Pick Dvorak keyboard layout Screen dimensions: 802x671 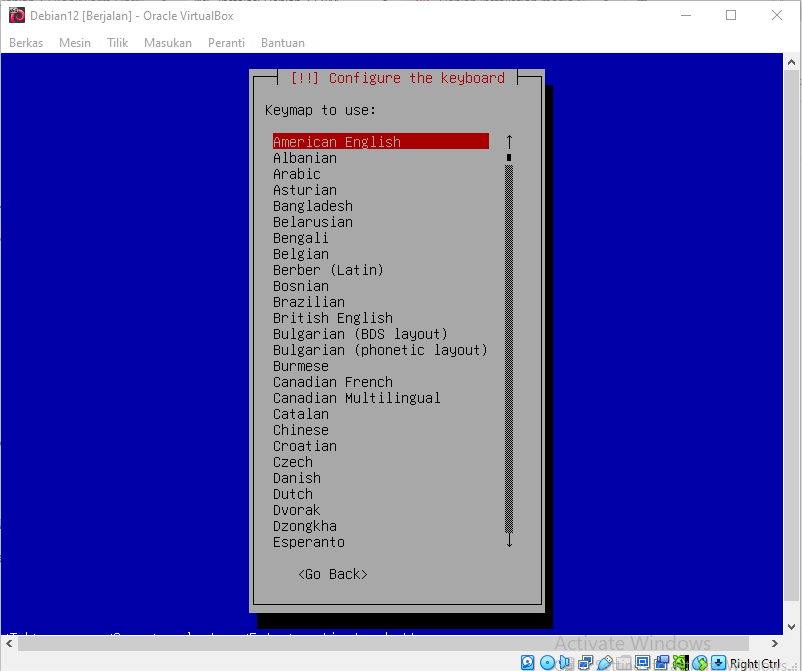[297, 510]
